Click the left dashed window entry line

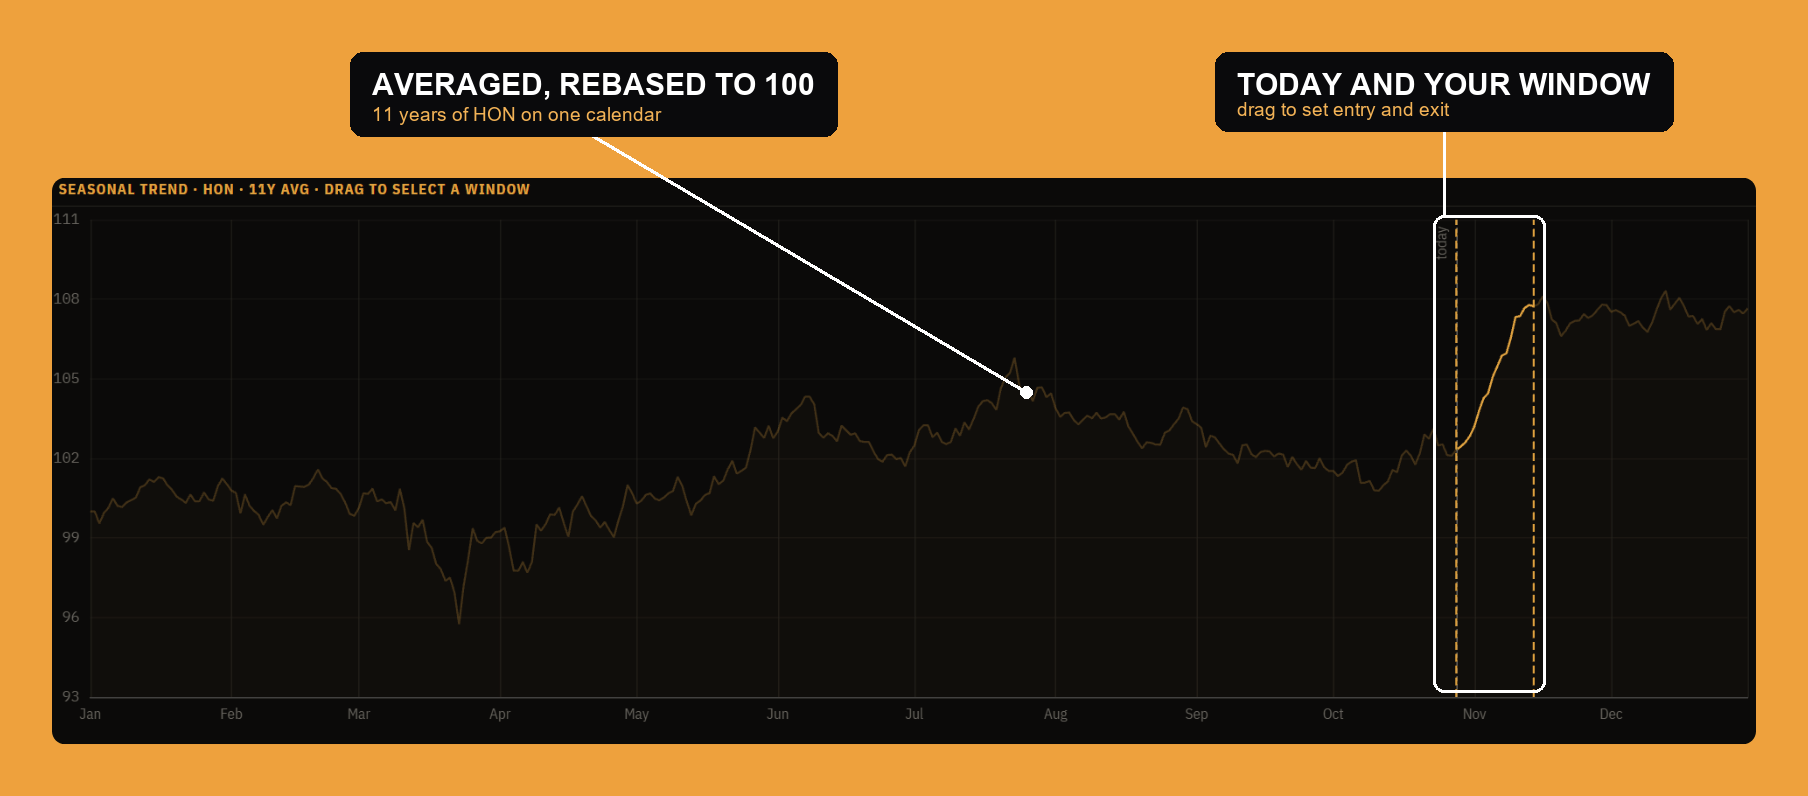[1456, 456]
